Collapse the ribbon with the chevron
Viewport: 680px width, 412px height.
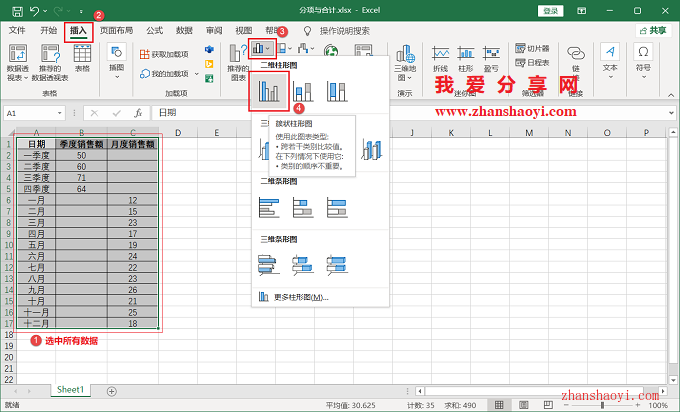(671, 95)
